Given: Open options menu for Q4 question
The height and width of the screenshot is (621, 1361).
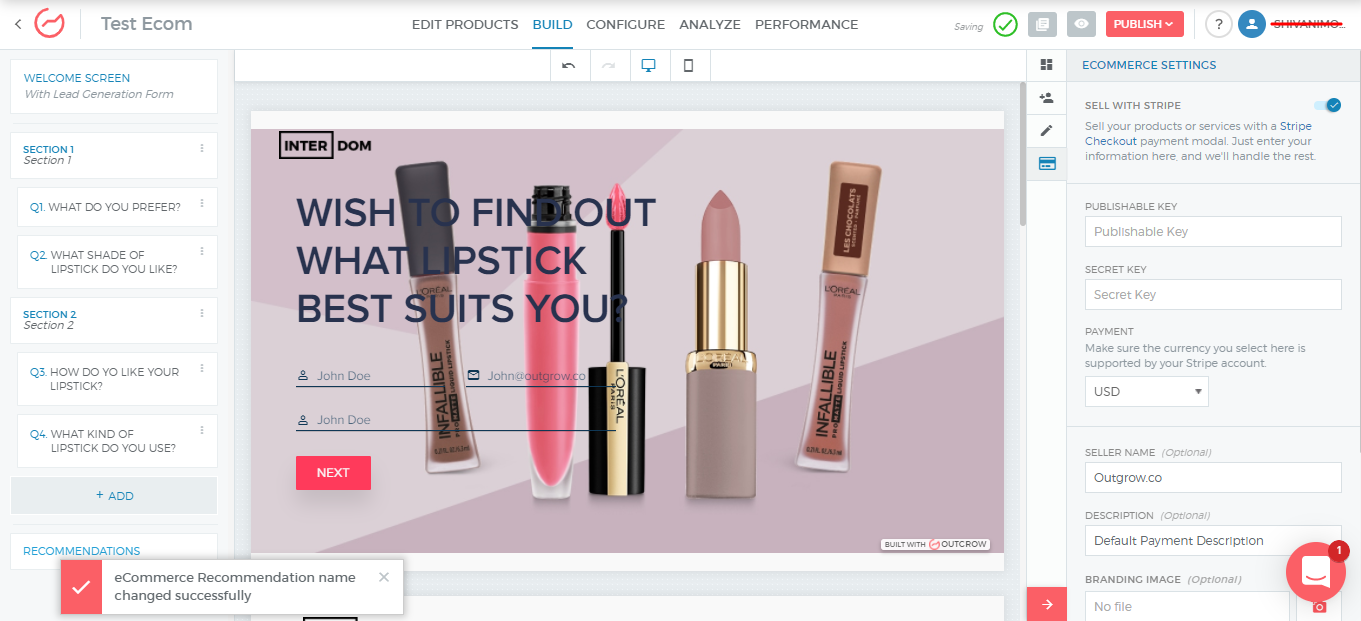Looking at the screenshot, I should click(x=201, y=430).
